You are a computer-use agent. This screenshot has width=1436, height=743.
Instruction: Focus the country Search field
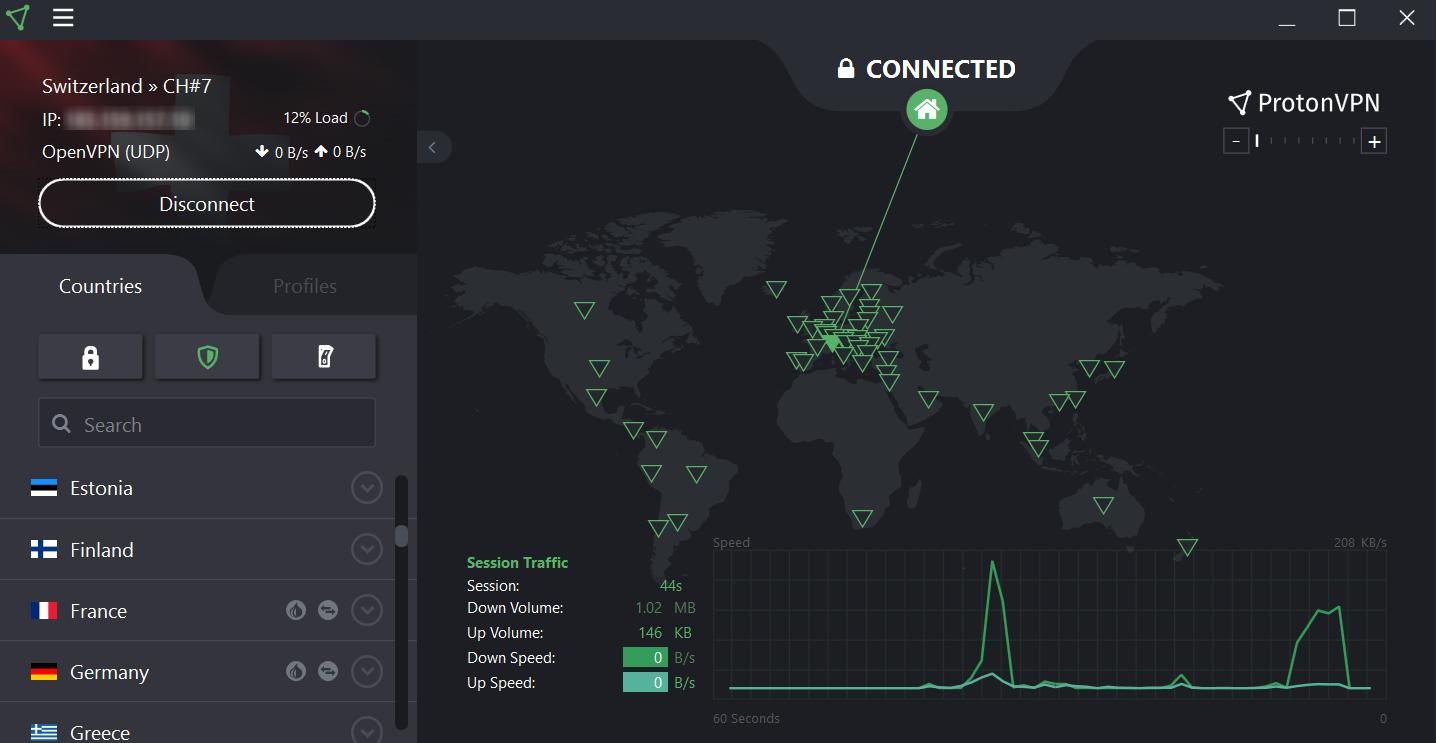[207, 423]
